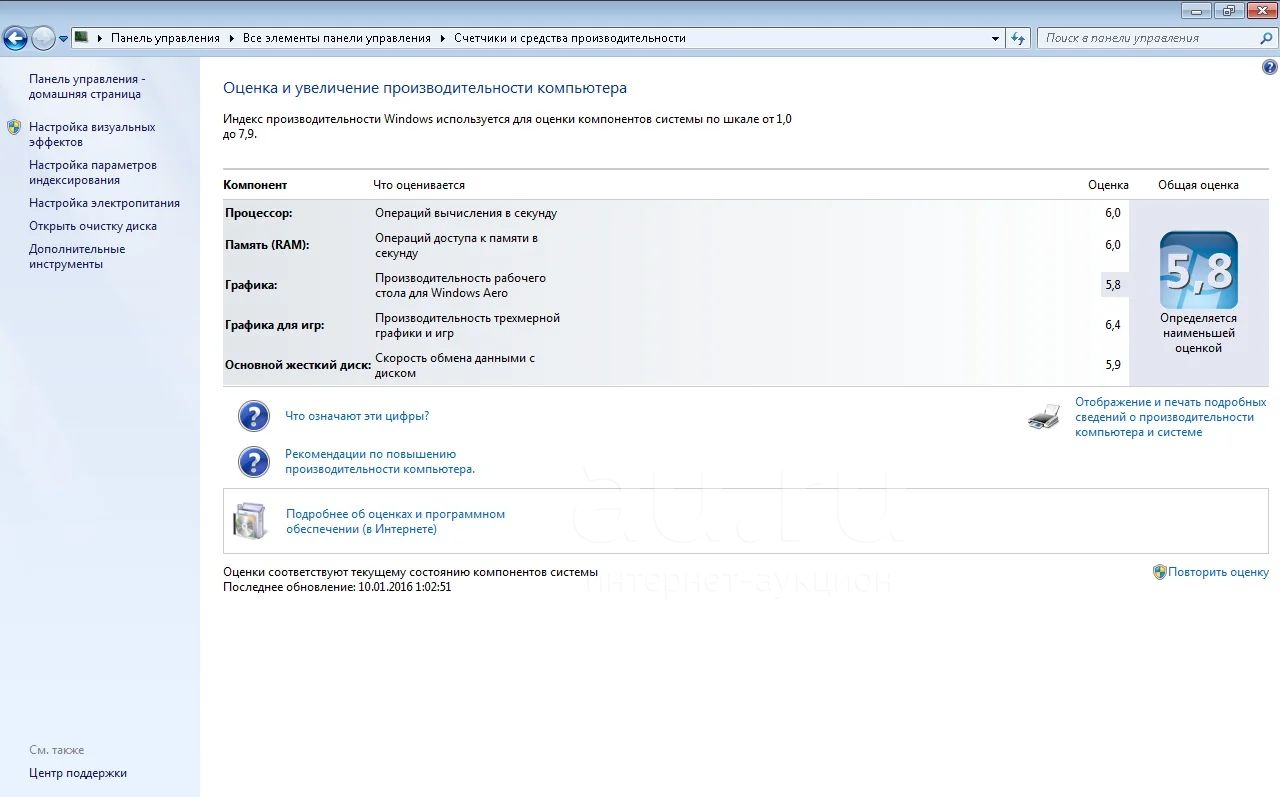Click the software box icon near 'Подробнее об оценках'
This screenshot has width=1280, height=797.
(x=250, y=521)
